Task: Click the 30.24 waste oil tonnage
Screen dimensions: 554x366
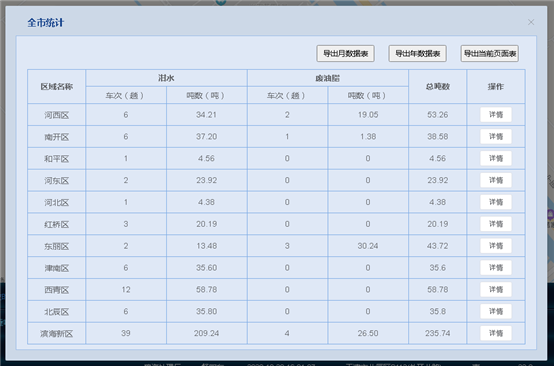Action: pos(368,246)
